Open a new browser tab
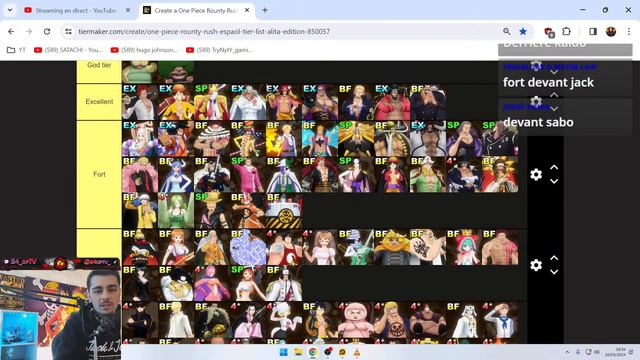This screenshot has width=640, height=360. pos(265,10)
